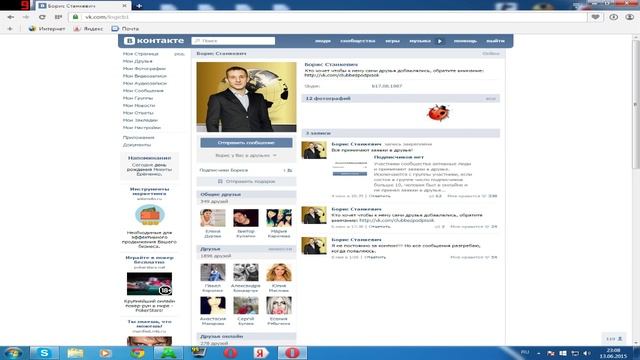Viewport: 640px width, 360px height.
Task: Open Мои Сообщения in sidebar
Action: [143, 90]
